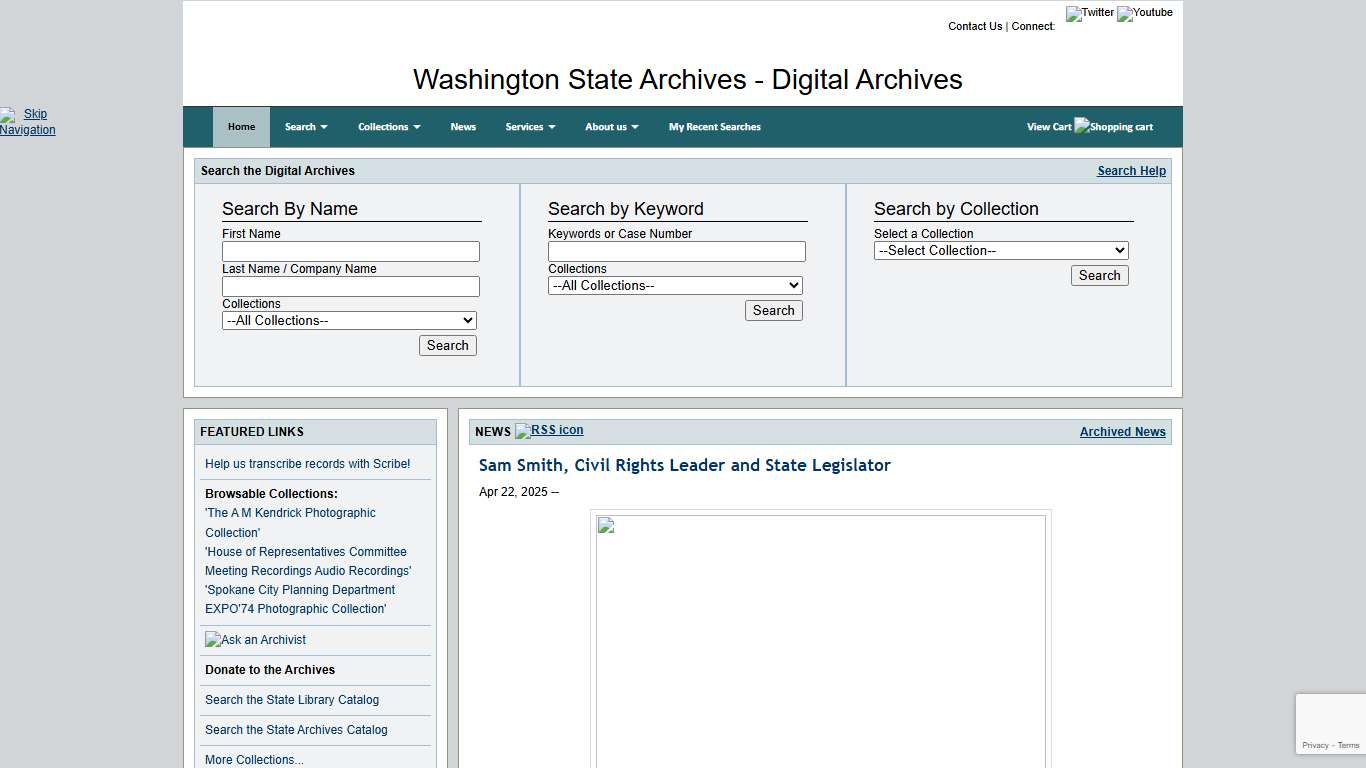
Task: Open the Select a Collection dropdown
Action: point(1001,250)
